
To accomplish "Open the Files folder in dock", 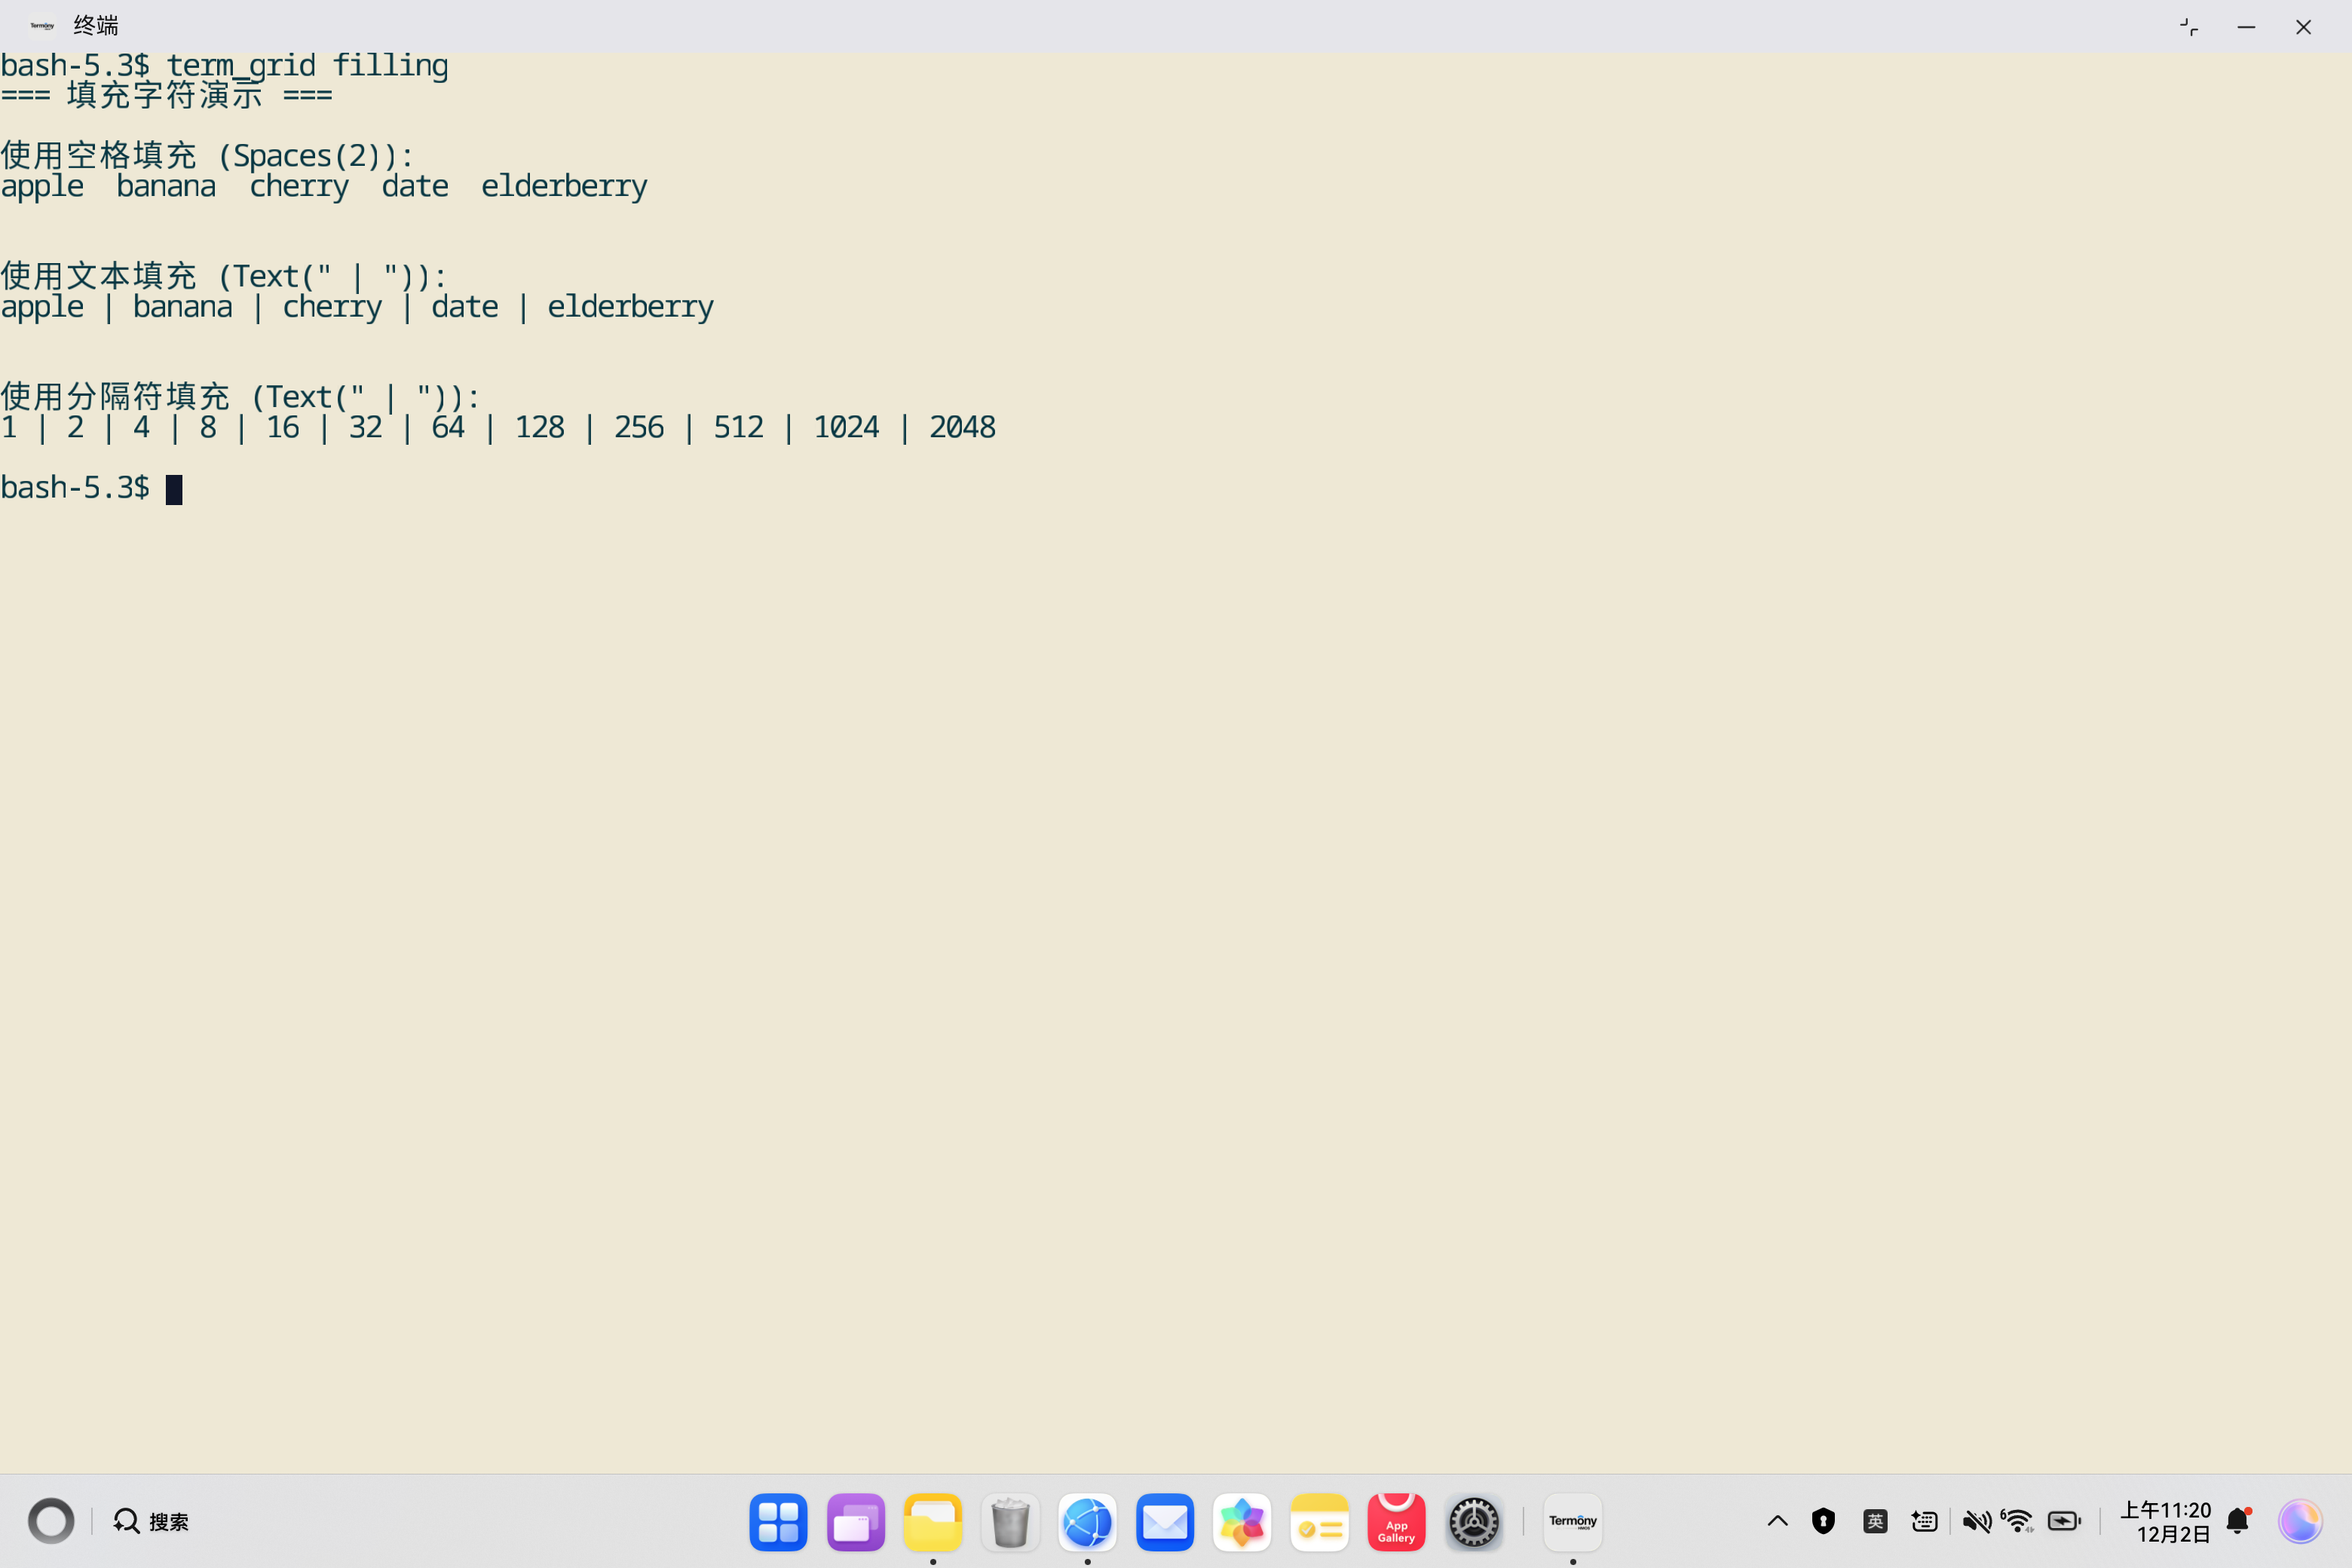I will coord(932,1522).
